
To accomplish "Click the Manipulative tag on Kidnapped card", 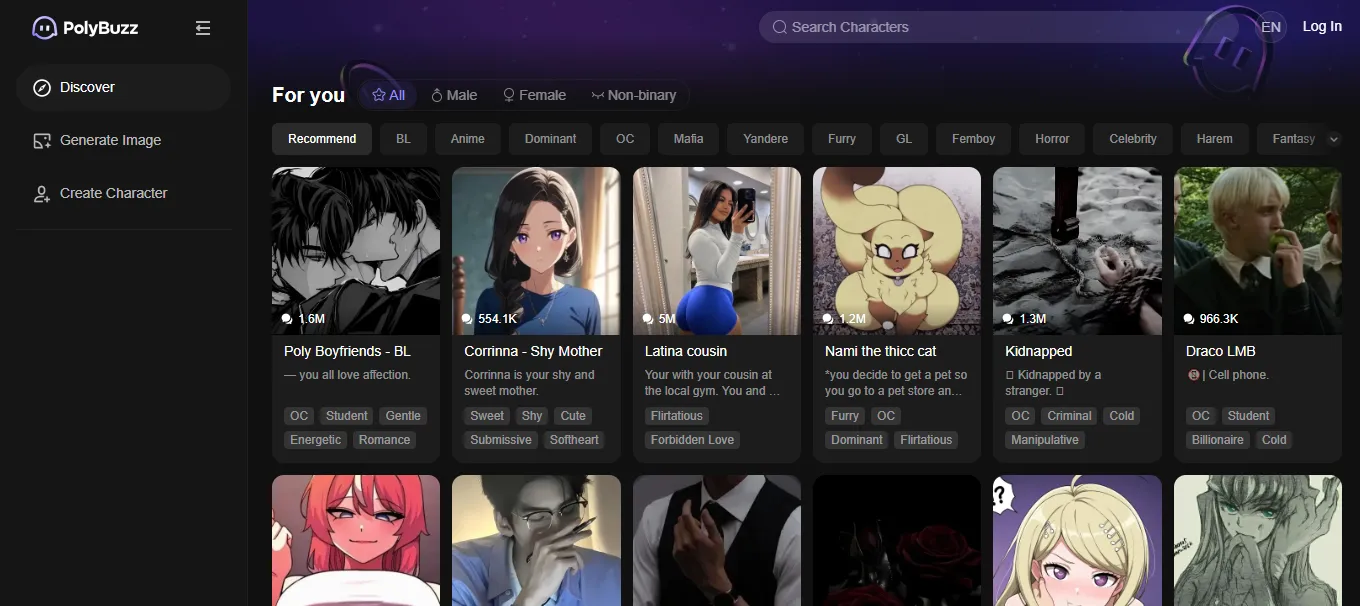I will 1045,440.
